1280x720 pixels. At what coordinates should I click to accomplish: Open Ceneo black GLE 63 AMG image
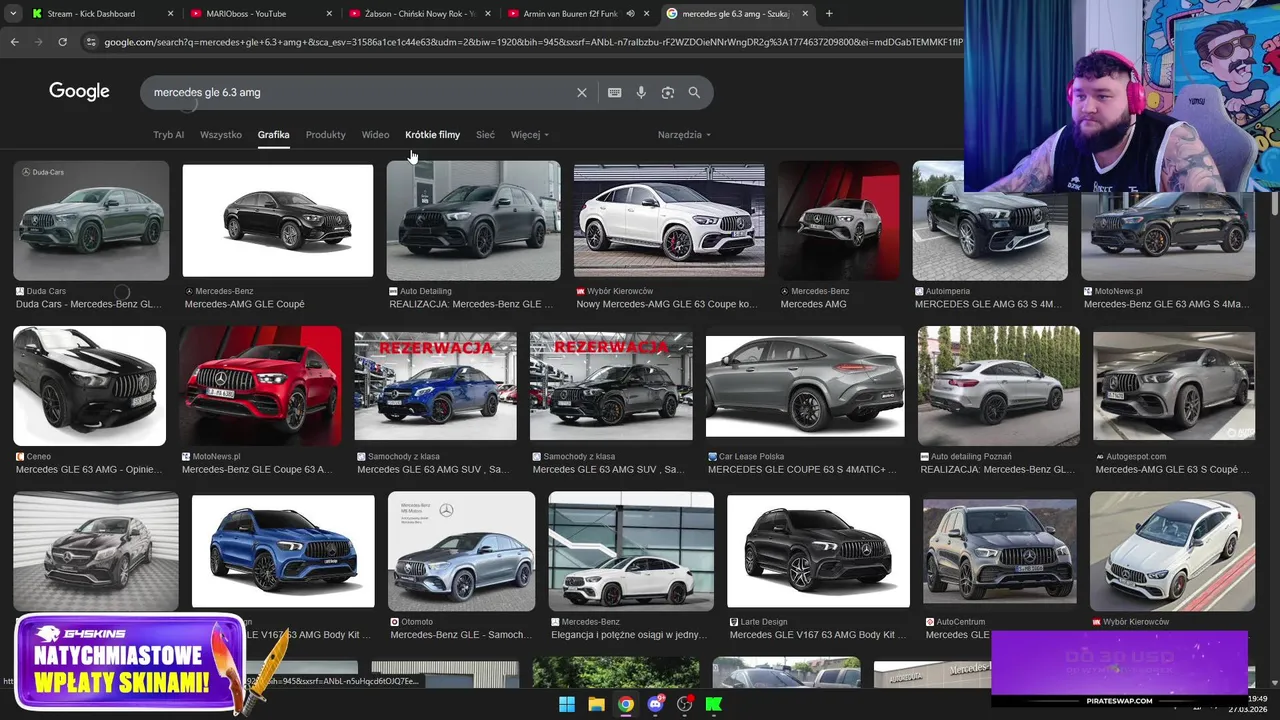point(89,386)
